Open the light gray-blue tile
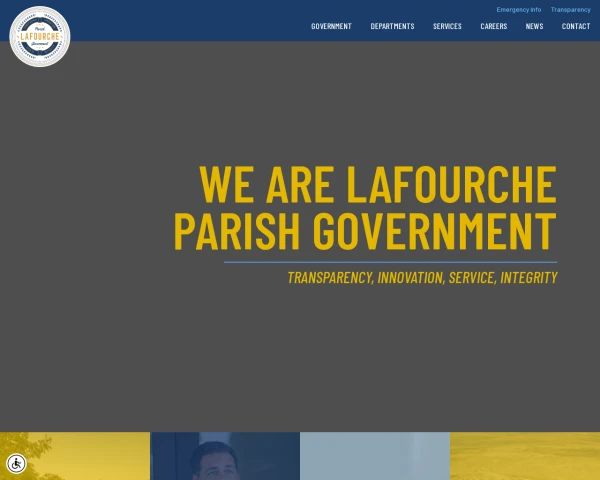 click(375, 456)
